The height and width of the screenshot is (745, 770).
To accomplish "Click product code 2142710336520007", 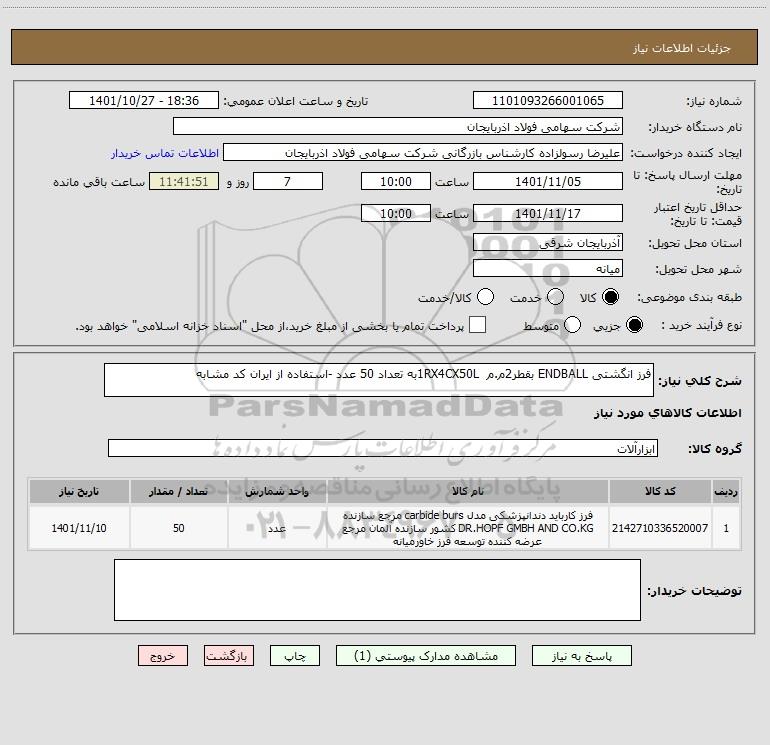I will (660, 528).
